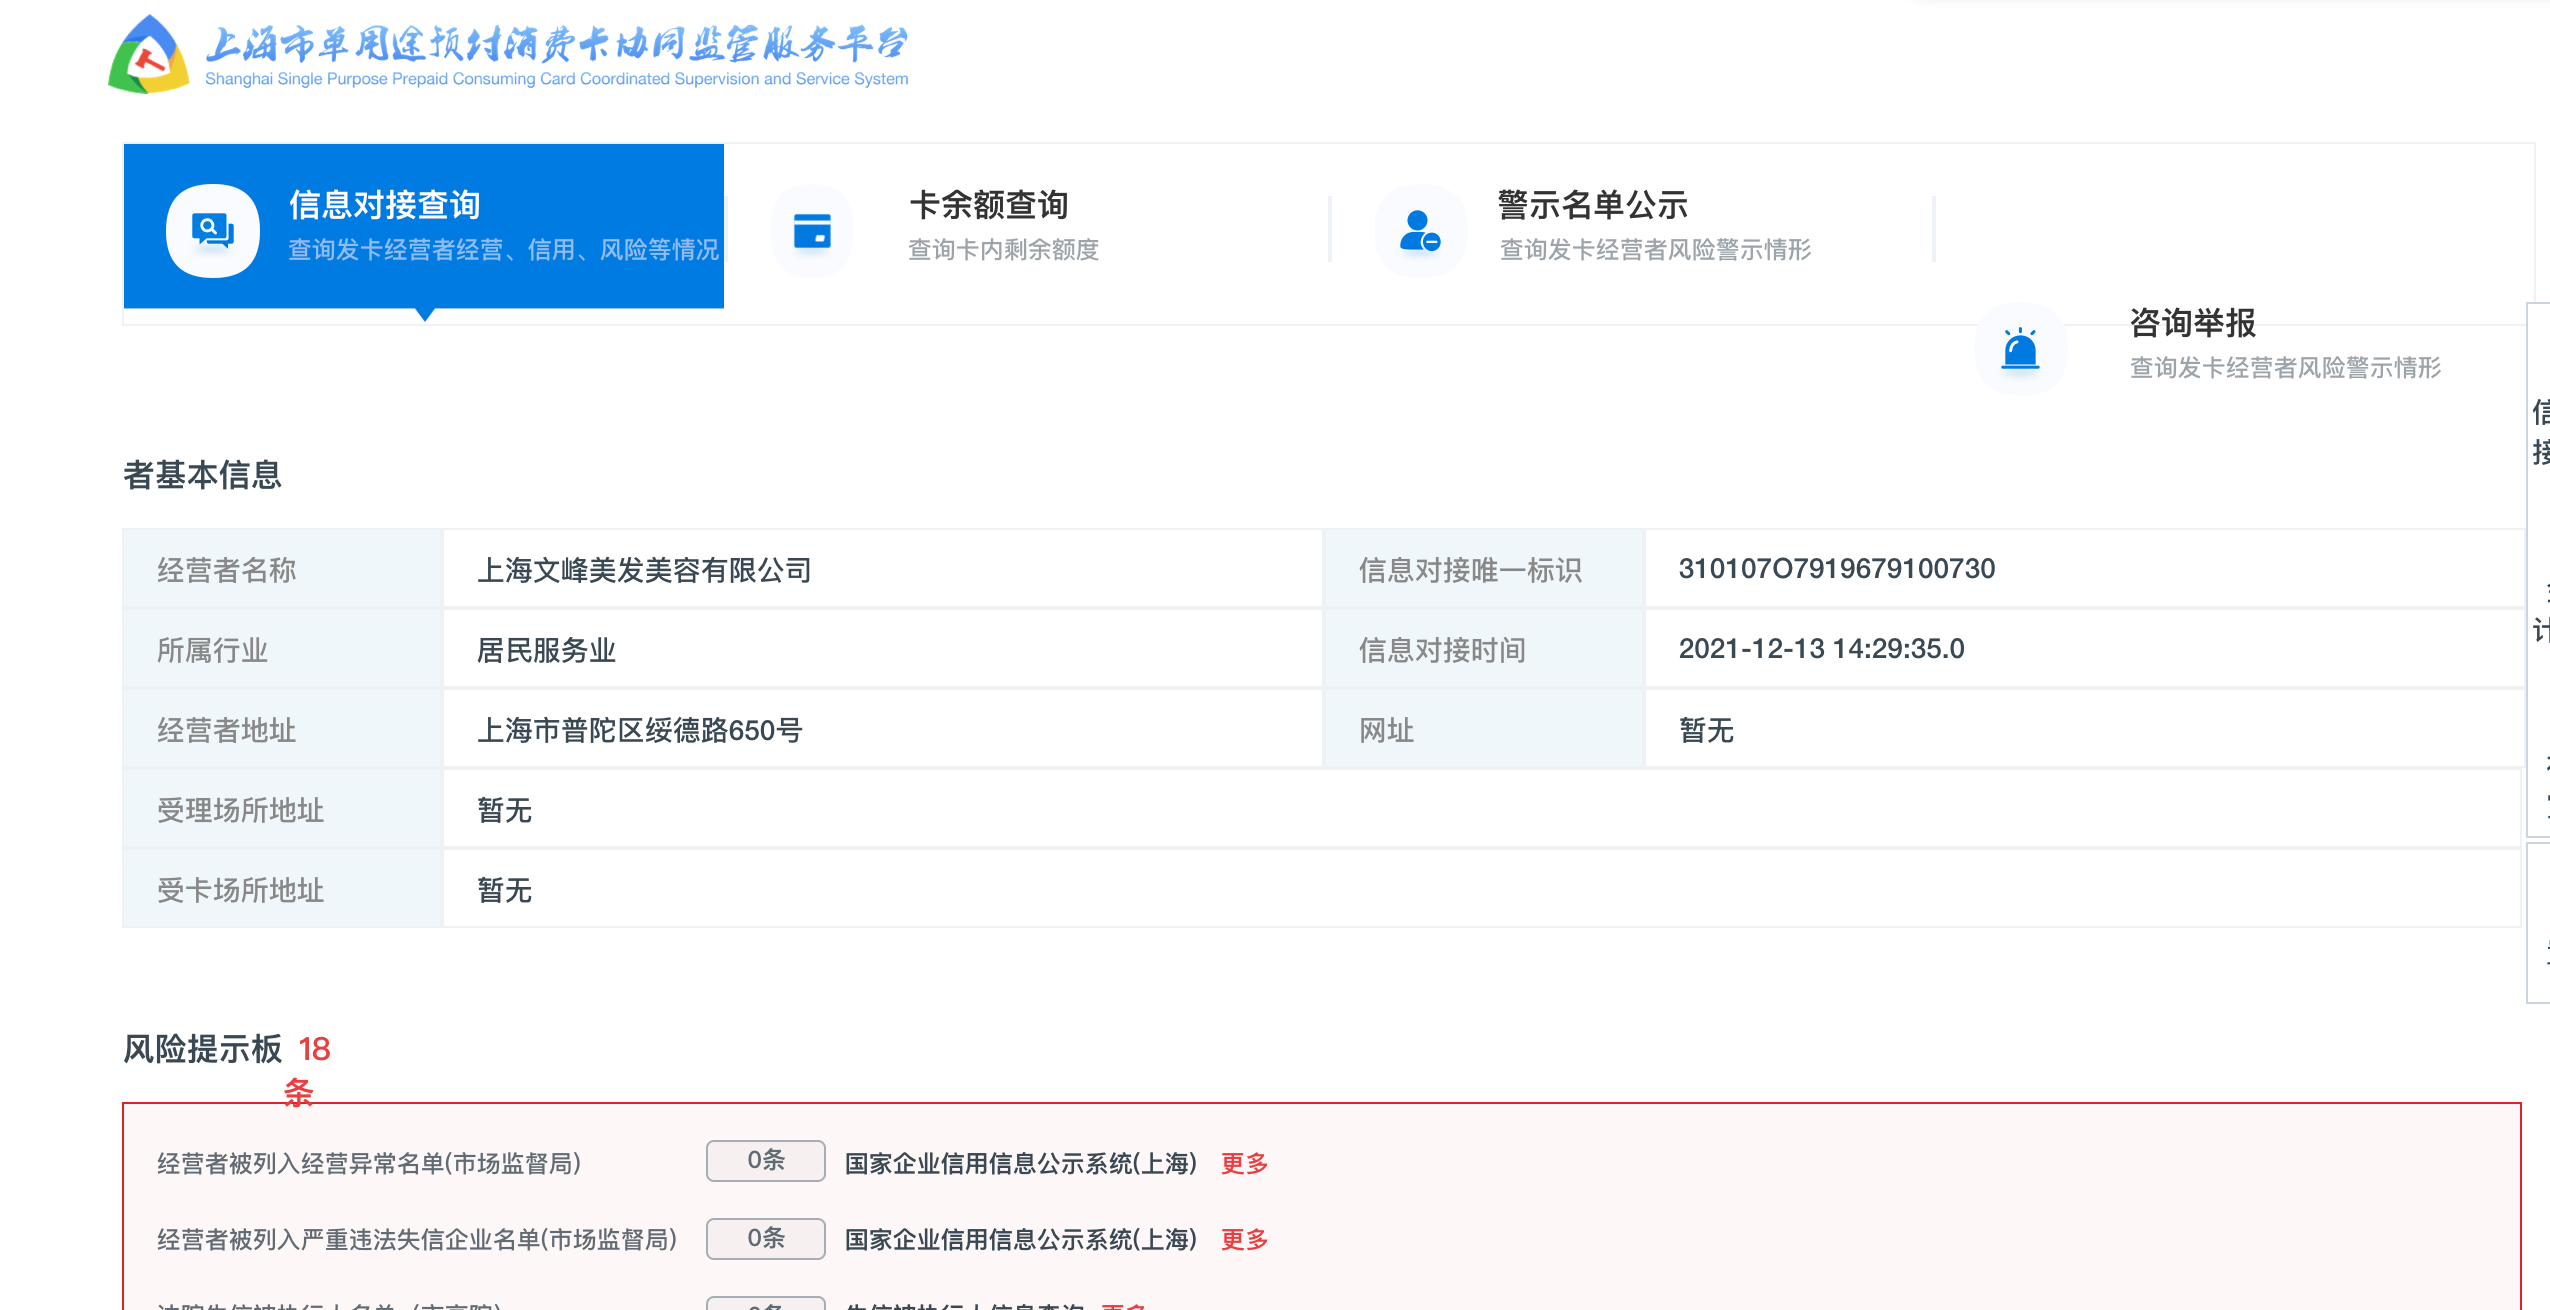Viewport: 2550px width, 1310px height.
Task: Click the unique ID value 310107O7919679100730
Action: click(x=1836, y=569)
